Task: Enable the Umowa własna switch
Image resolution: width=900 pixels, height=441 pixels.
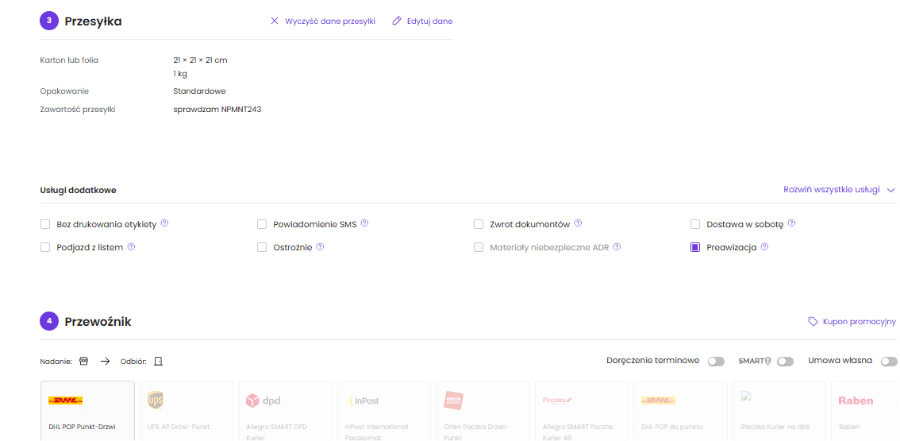Action: click(889, 361)
